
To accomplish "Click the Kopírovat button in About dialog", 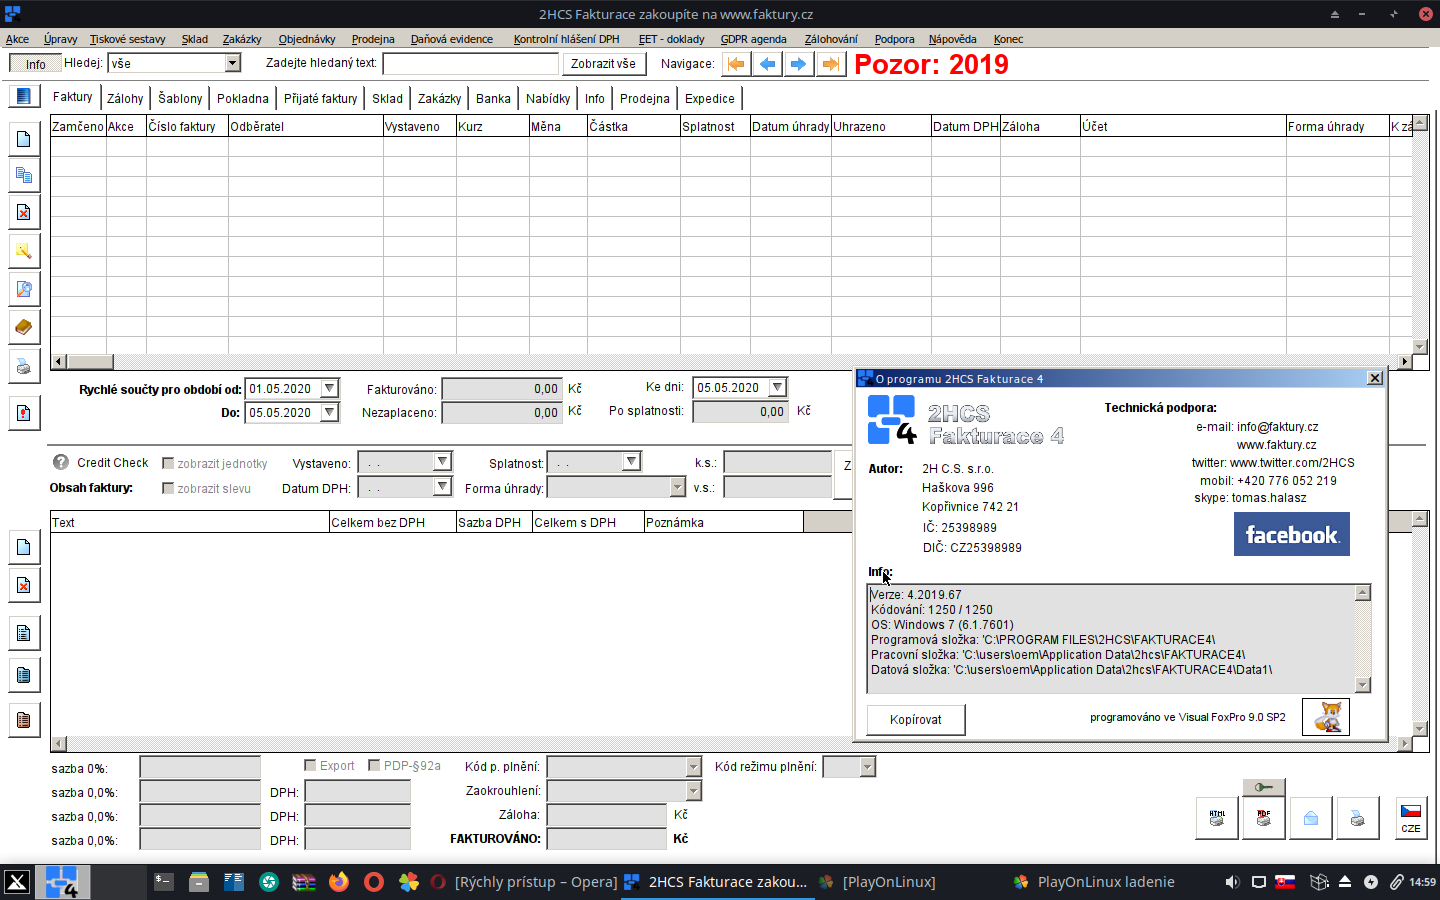I will pyautogui.click(x=915, y=719).
